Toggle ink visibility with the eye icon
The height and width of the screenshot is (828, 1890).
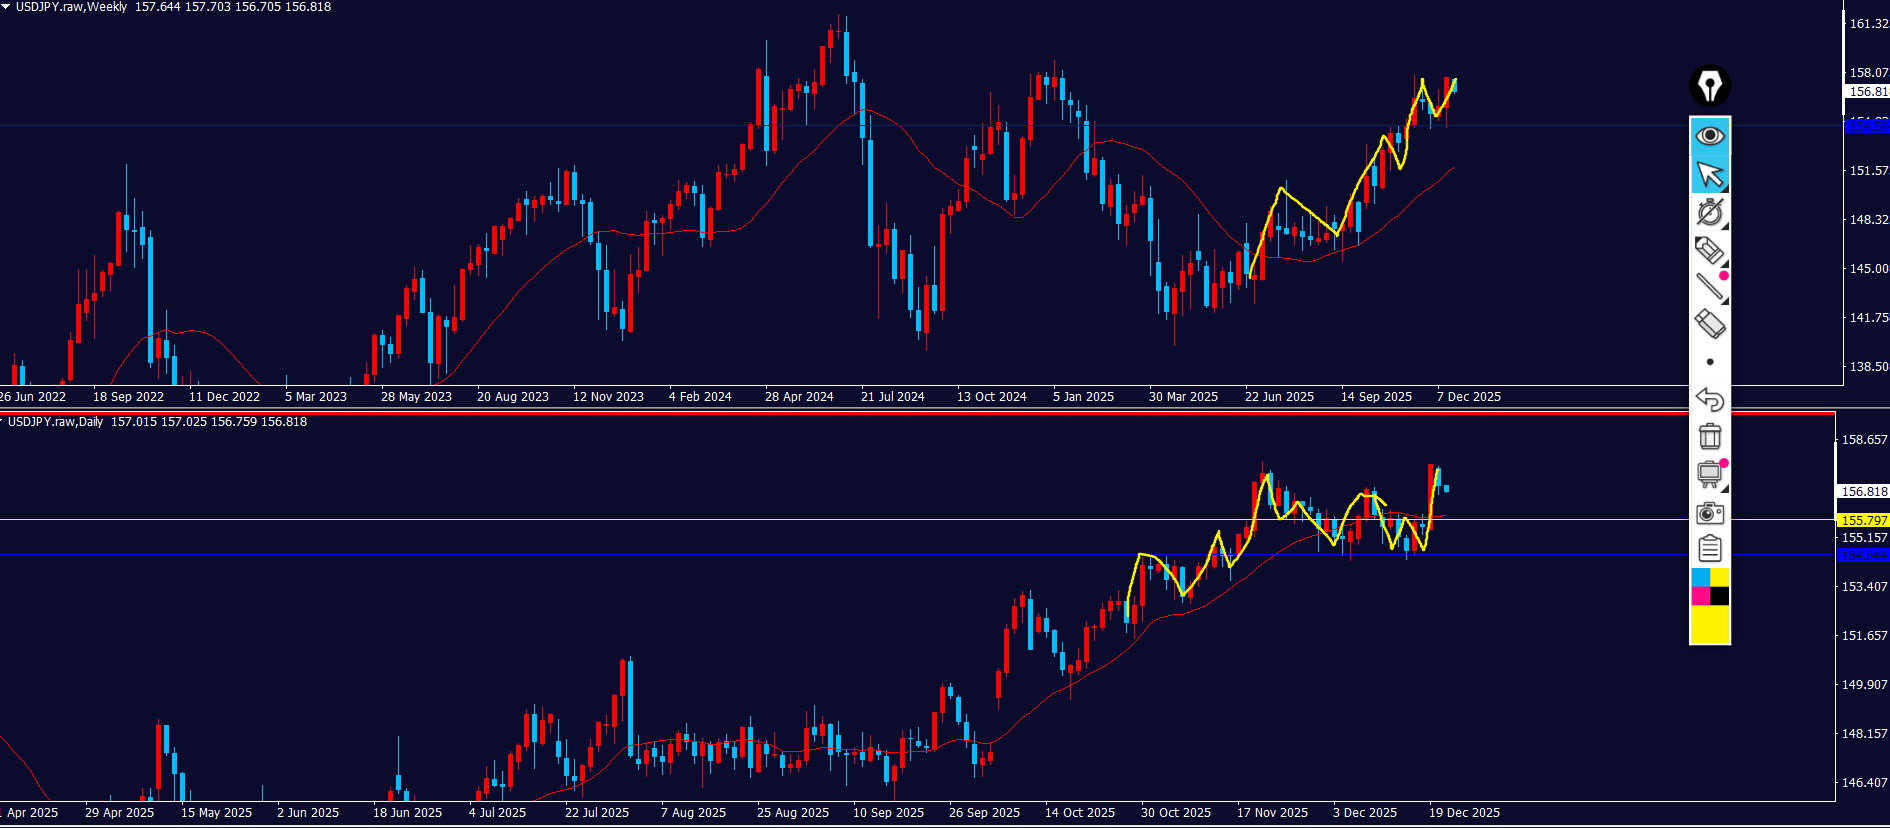coord(1710,135)
